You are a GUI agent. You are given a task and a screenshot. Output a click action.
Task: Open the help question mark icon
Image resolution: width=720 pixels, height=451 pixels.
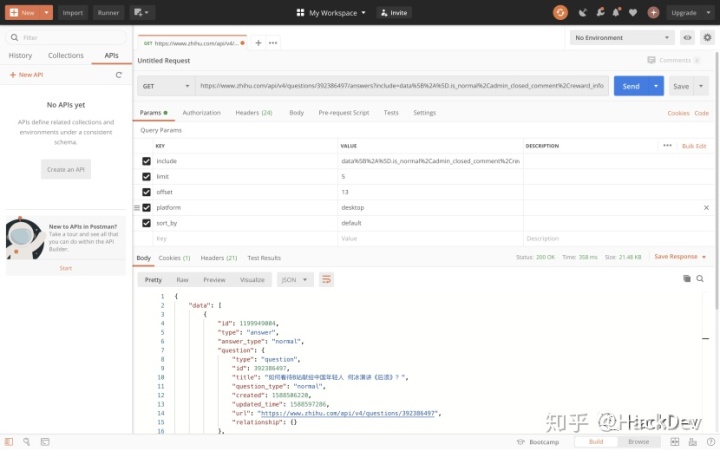[x=711, y=442]
